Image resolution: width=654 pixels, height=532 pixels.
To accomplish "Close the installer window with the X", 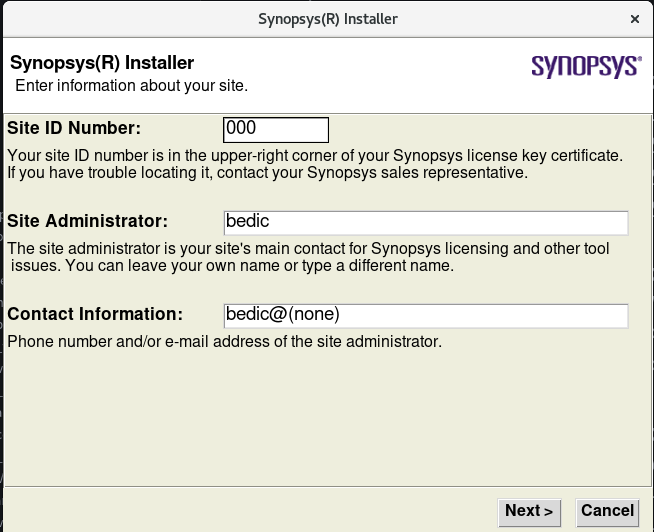I will 635,19.
